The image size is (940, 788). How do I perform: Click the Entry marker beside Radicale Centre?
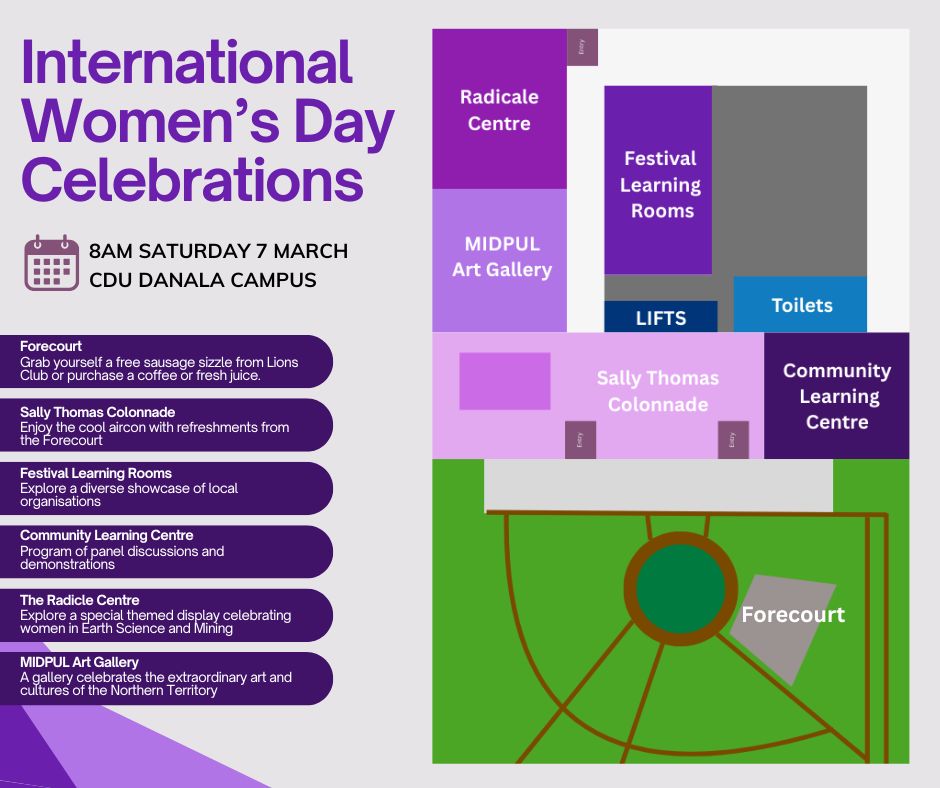pos(582,47)
